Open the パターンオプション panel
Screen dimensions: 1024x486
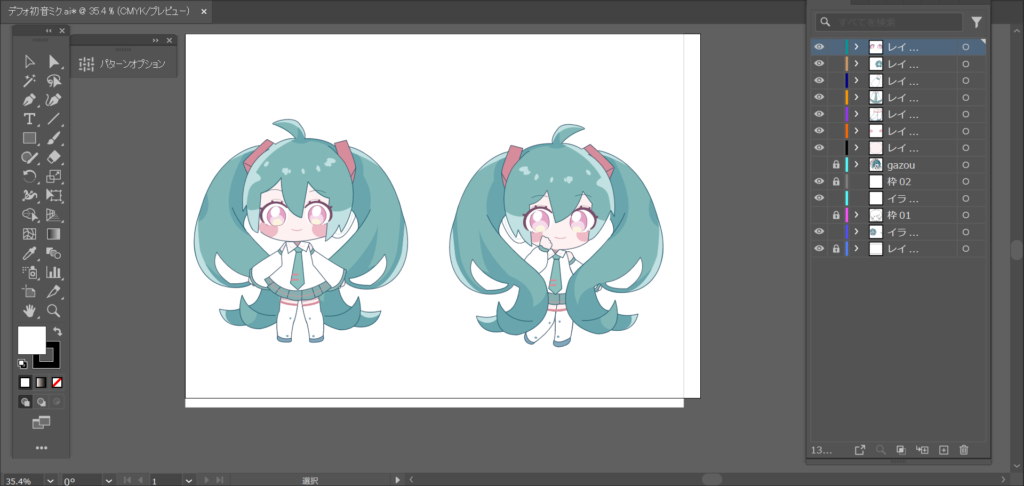(124, 63)
